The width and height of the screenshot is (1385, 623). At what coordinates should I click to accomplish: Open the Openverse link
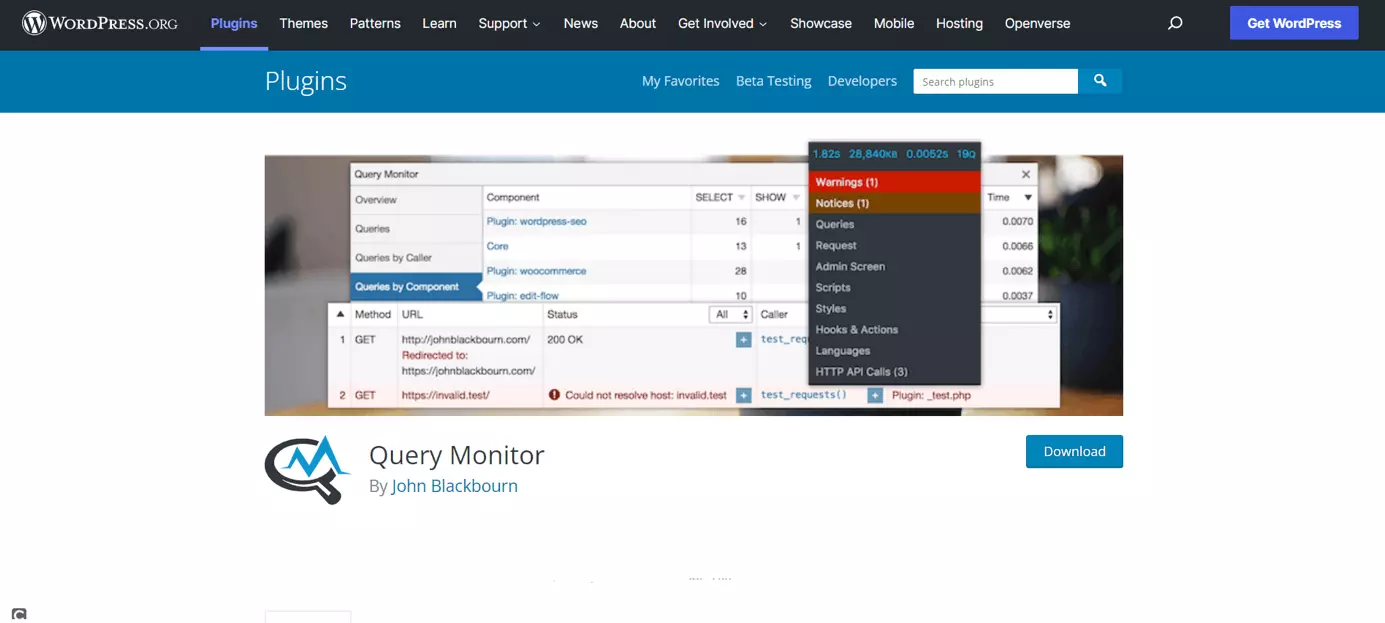(1037, 23)
